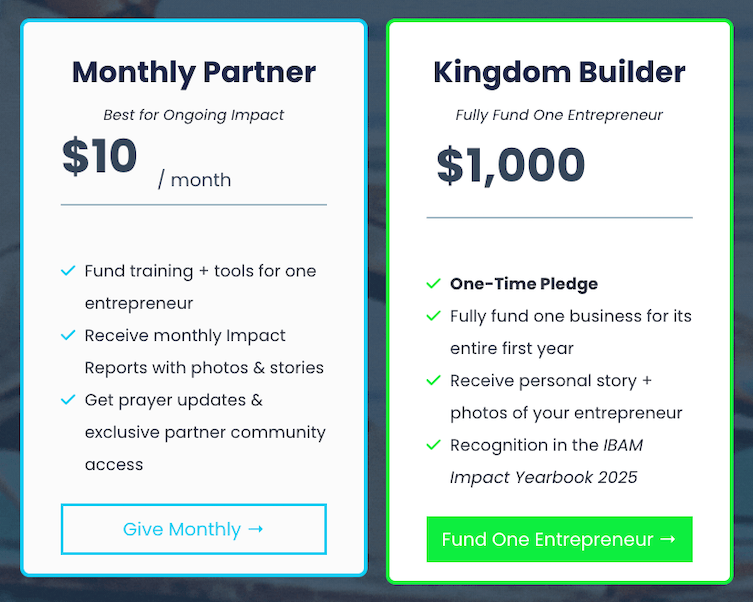
Task: Click the green checkmark beside "One-Time Pledge"
Action: [433, 284]
